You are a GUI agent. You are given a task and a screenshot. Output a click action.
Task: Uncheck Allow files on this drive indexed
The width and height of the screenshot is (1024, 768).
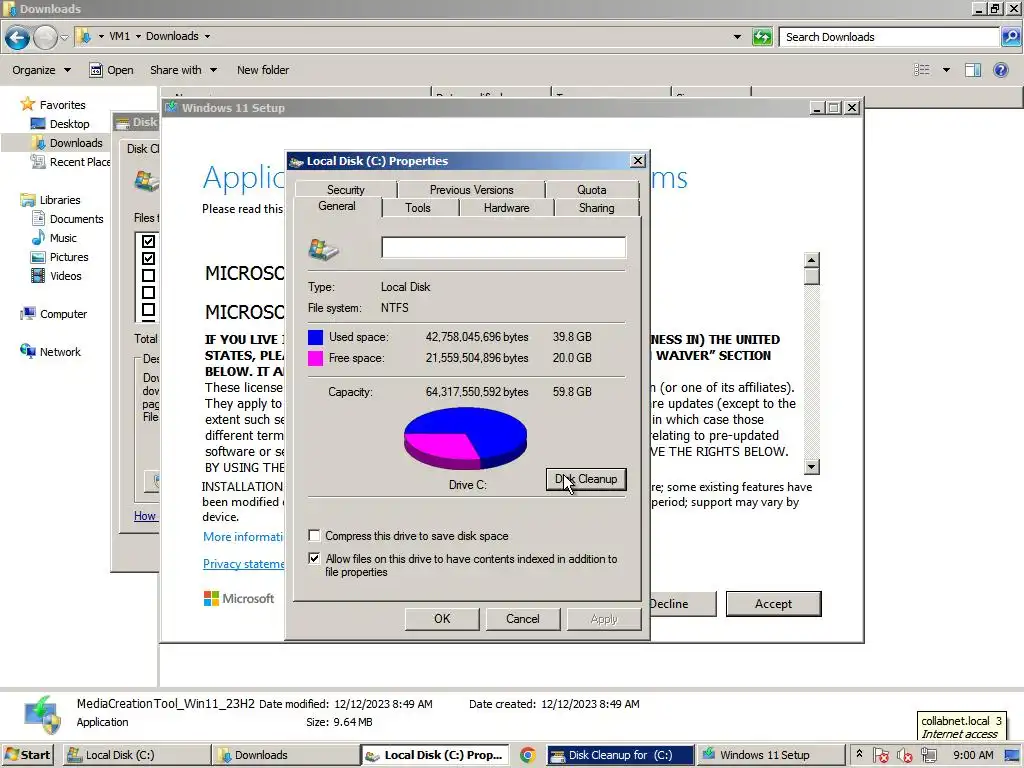pos(314,558)
